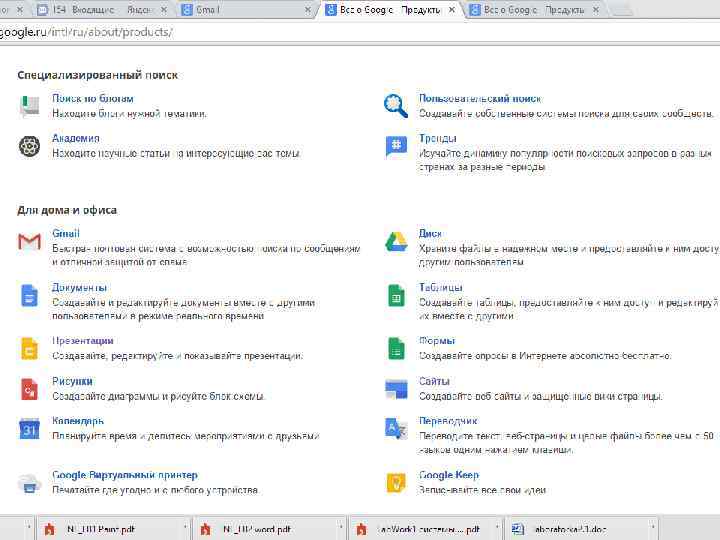
Task: Open the Диск link
Action: [x=430, y=233]
